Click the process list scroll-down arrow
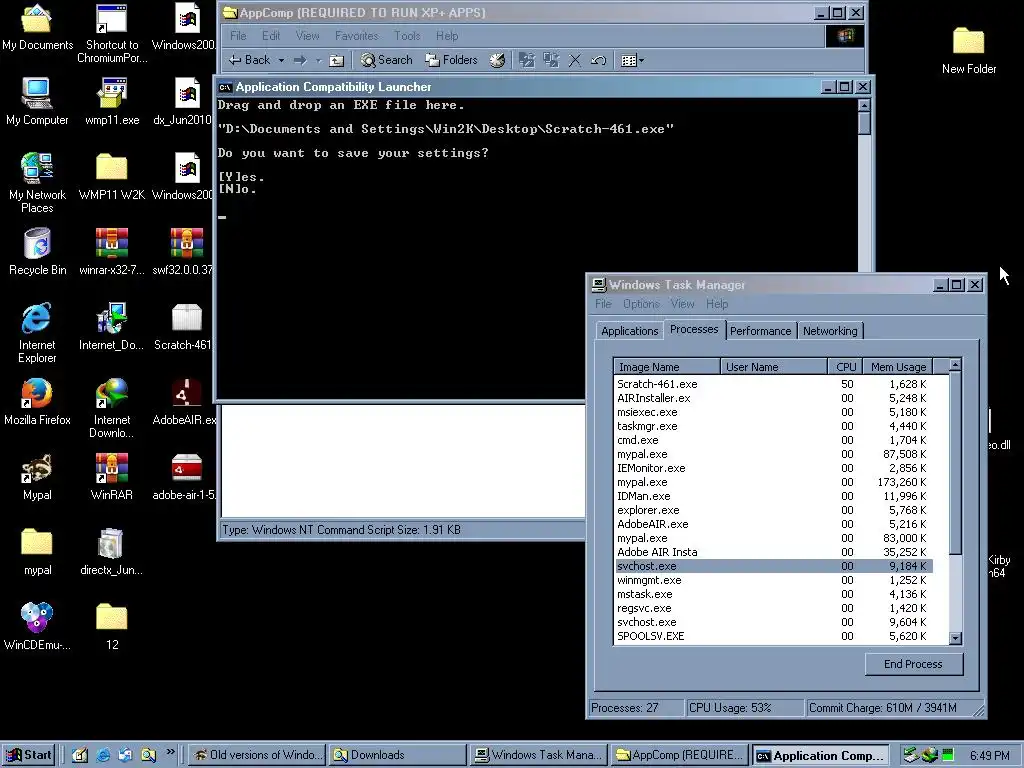The image size is (1024, 768). tap(955, 638)
